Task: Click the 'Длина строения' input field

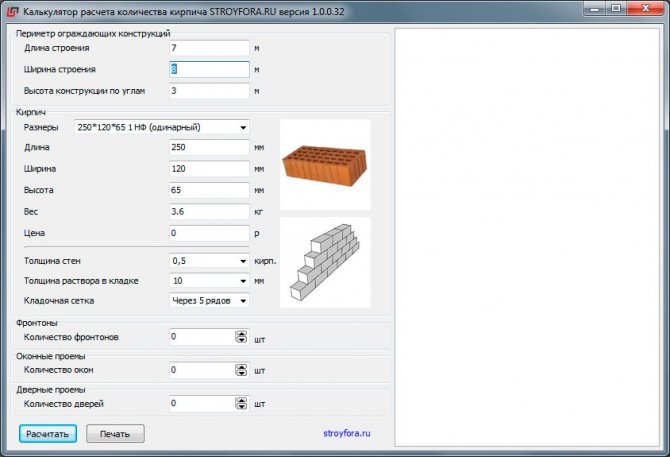Action: tap(208, 48)
